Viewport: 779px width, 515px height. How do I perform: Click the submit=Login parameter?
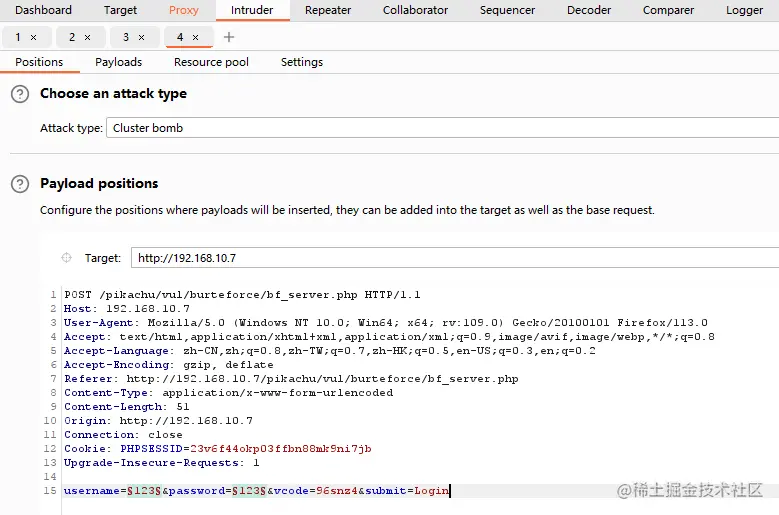point(407,491)
